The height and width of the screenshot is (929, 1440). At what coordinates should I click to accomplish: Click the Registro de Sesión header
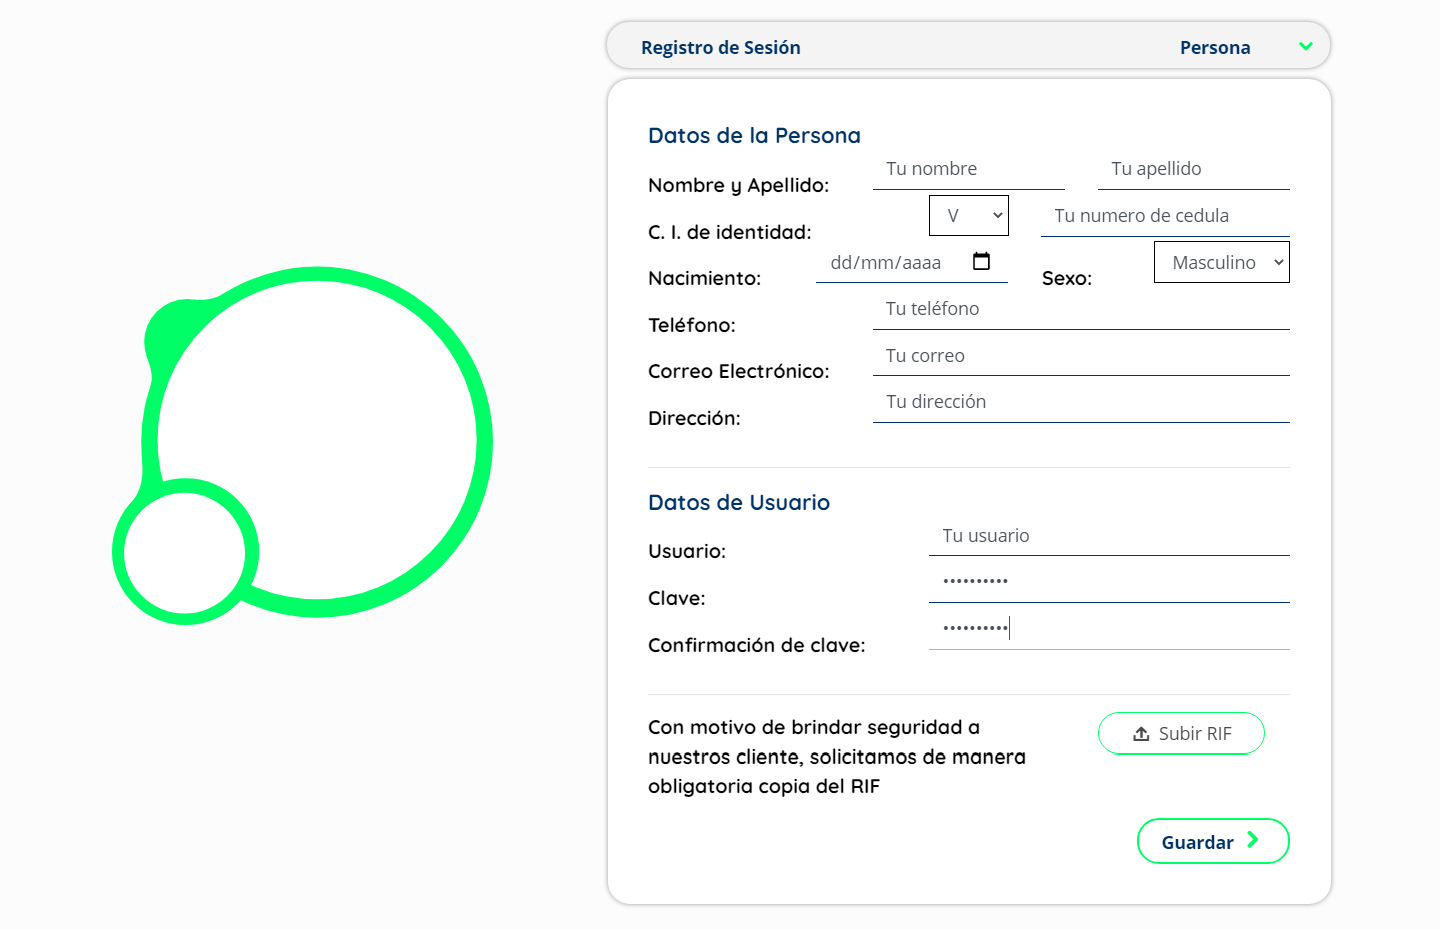coord(720,48)
